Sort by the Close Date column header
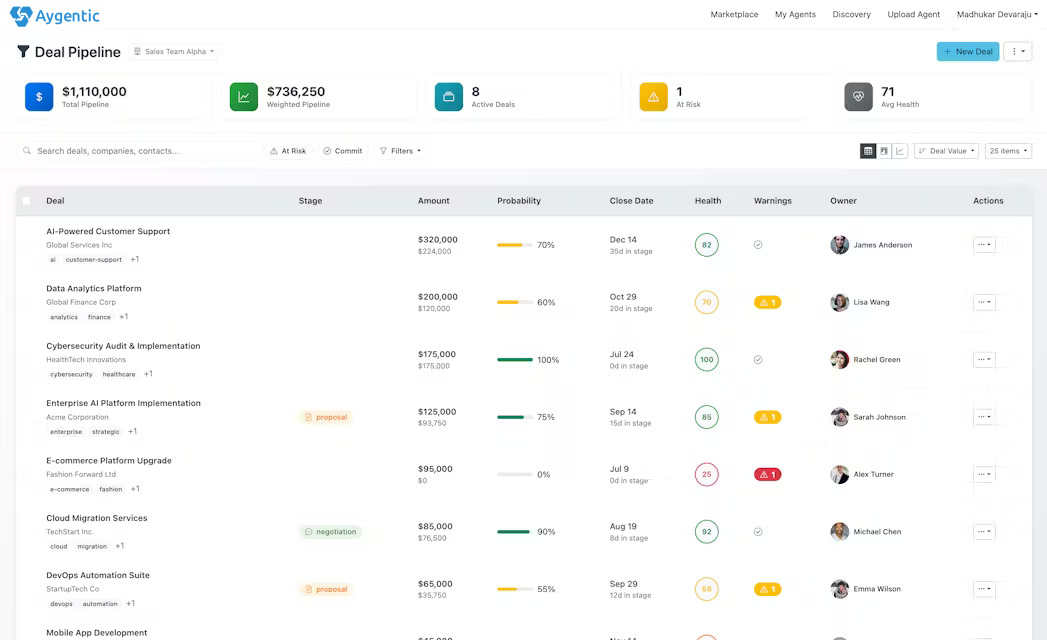The height and width of the screenshot is (640, 1047). click(x=631, y=200)
